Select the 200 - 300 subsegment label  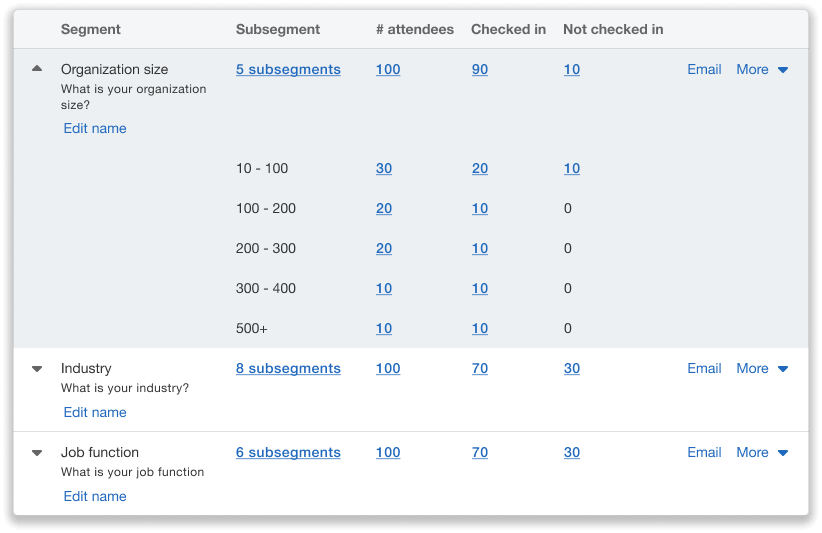(266, 248)
